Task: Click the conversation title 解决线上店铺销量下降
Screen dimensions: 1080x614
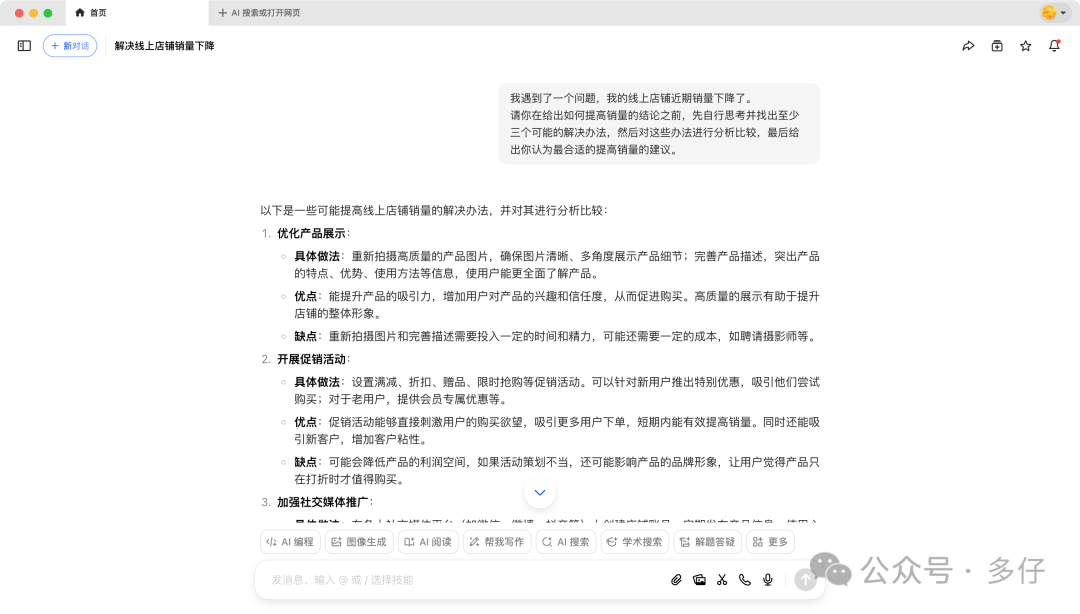Action: coord(164,45)
